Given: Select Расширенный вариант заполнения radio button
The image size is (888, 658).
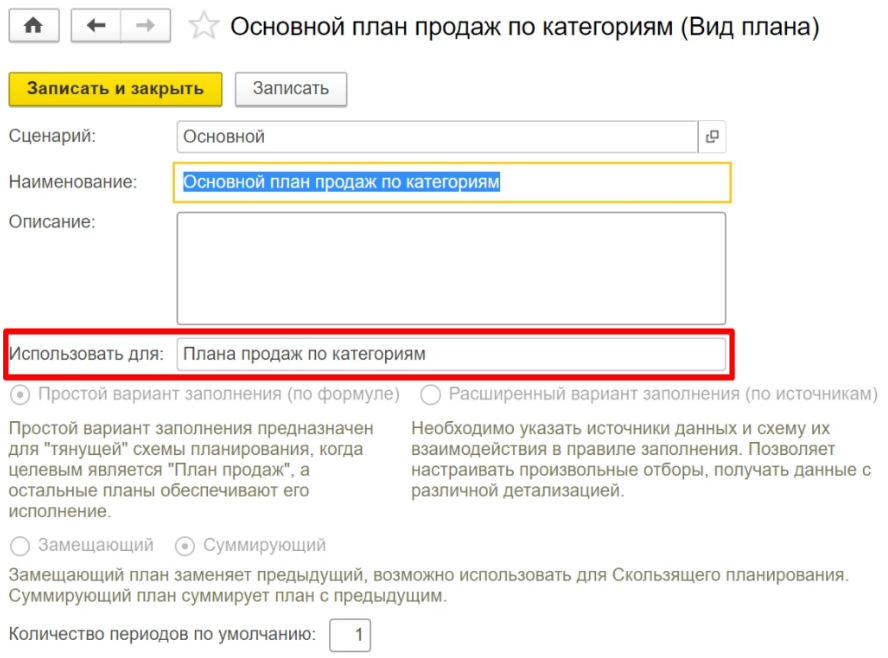Looking at the screenshot, I should 430,394.
